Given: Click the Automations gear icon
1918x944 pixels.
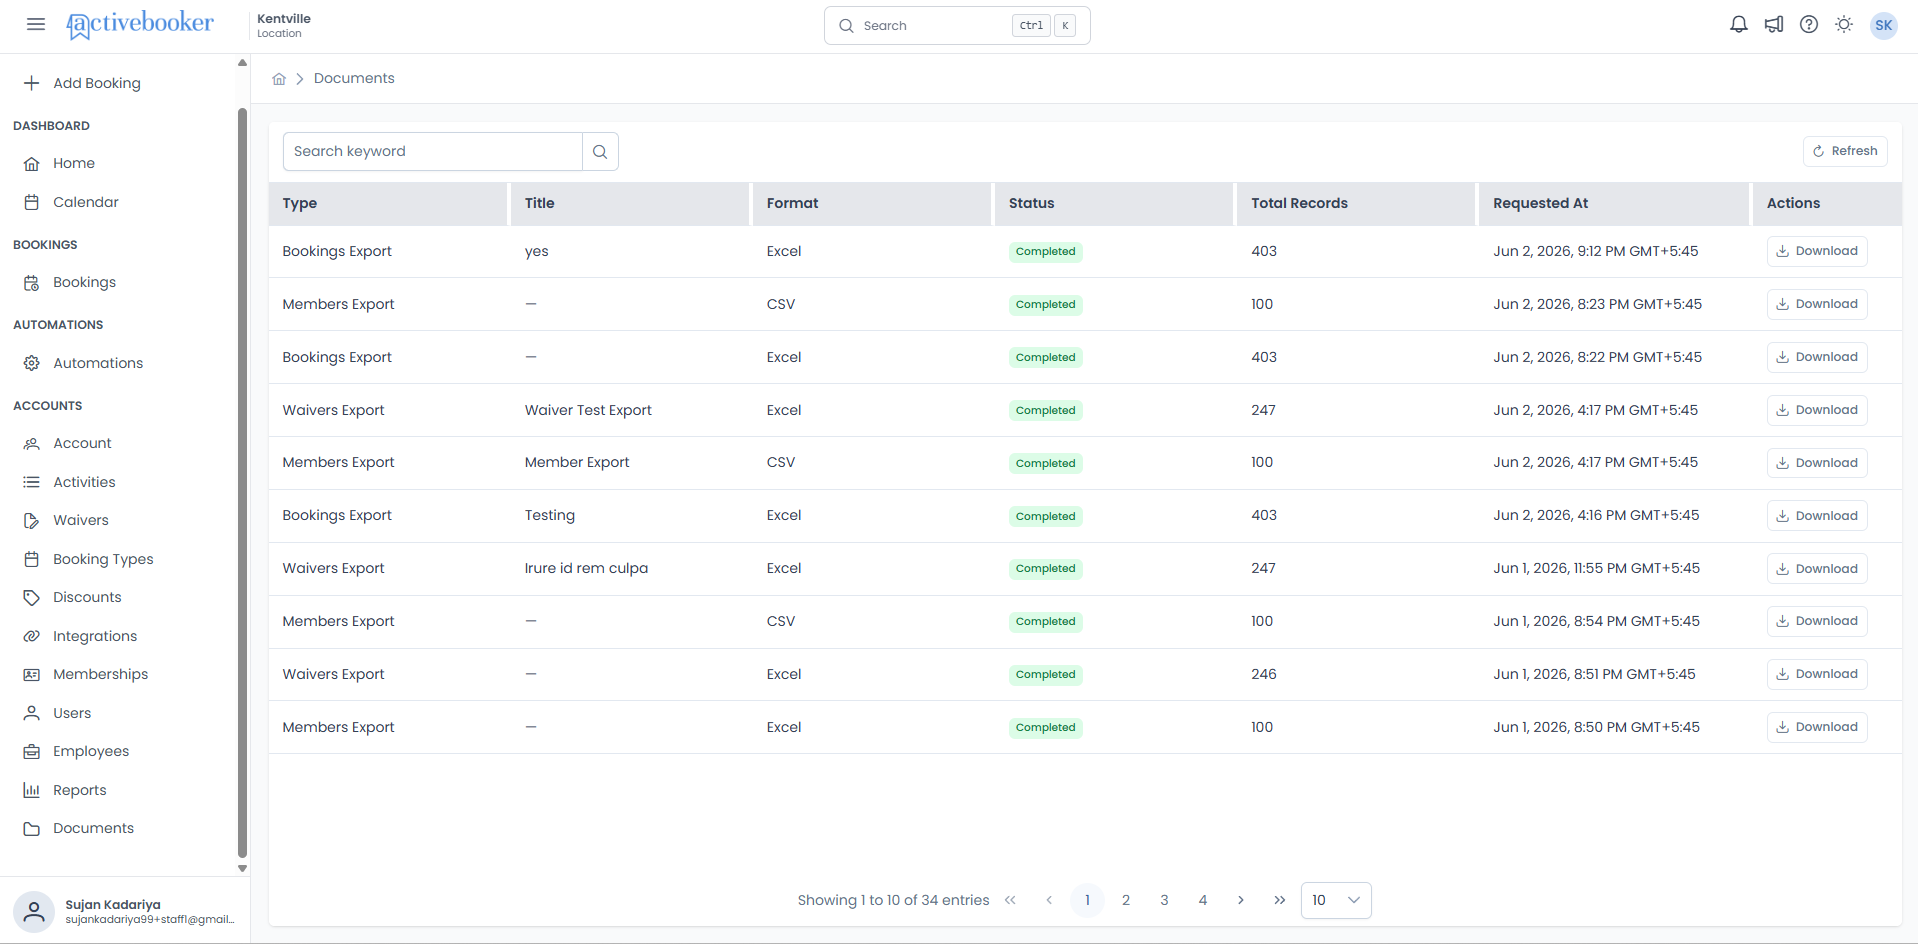Looking at the screenshot, I should coord(32,363).
